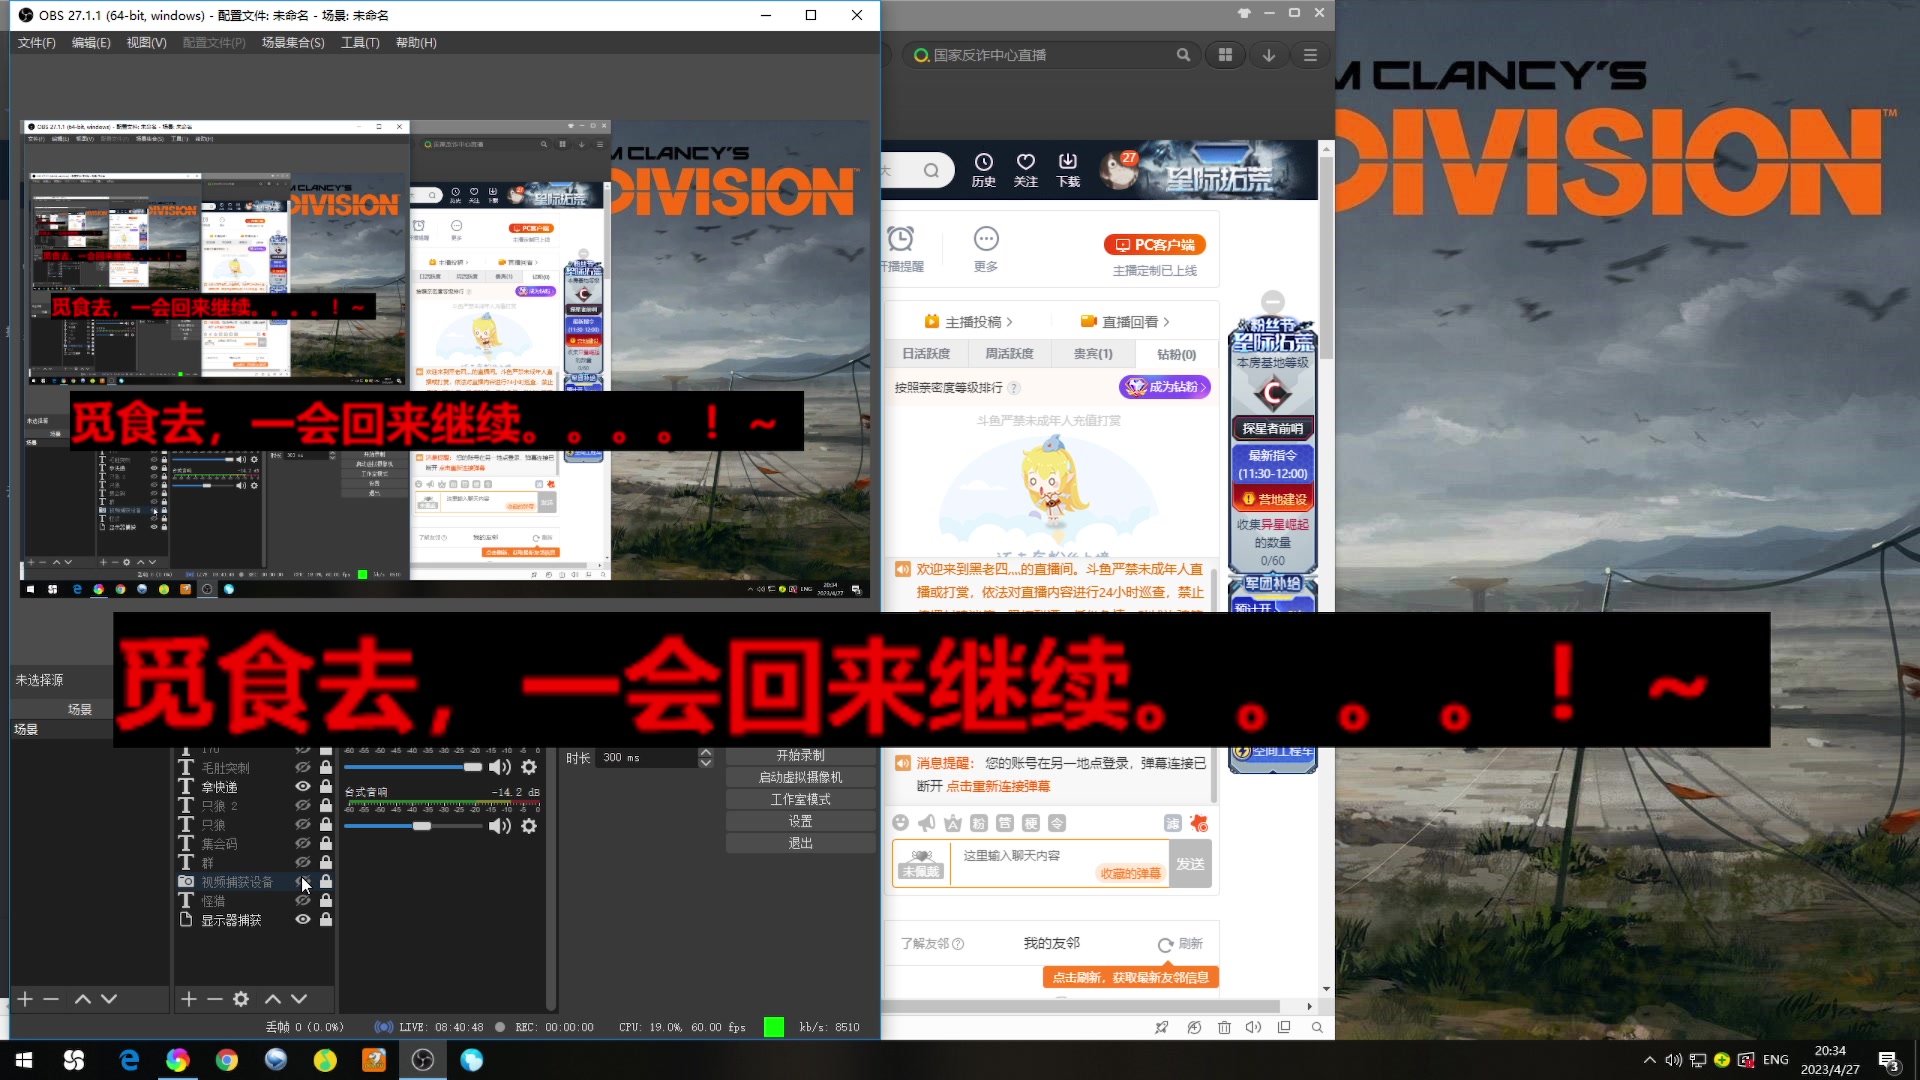Open the browser hamburger menu
This screenshot has width=1920, height=1080.
click(x=1310, y=55)
